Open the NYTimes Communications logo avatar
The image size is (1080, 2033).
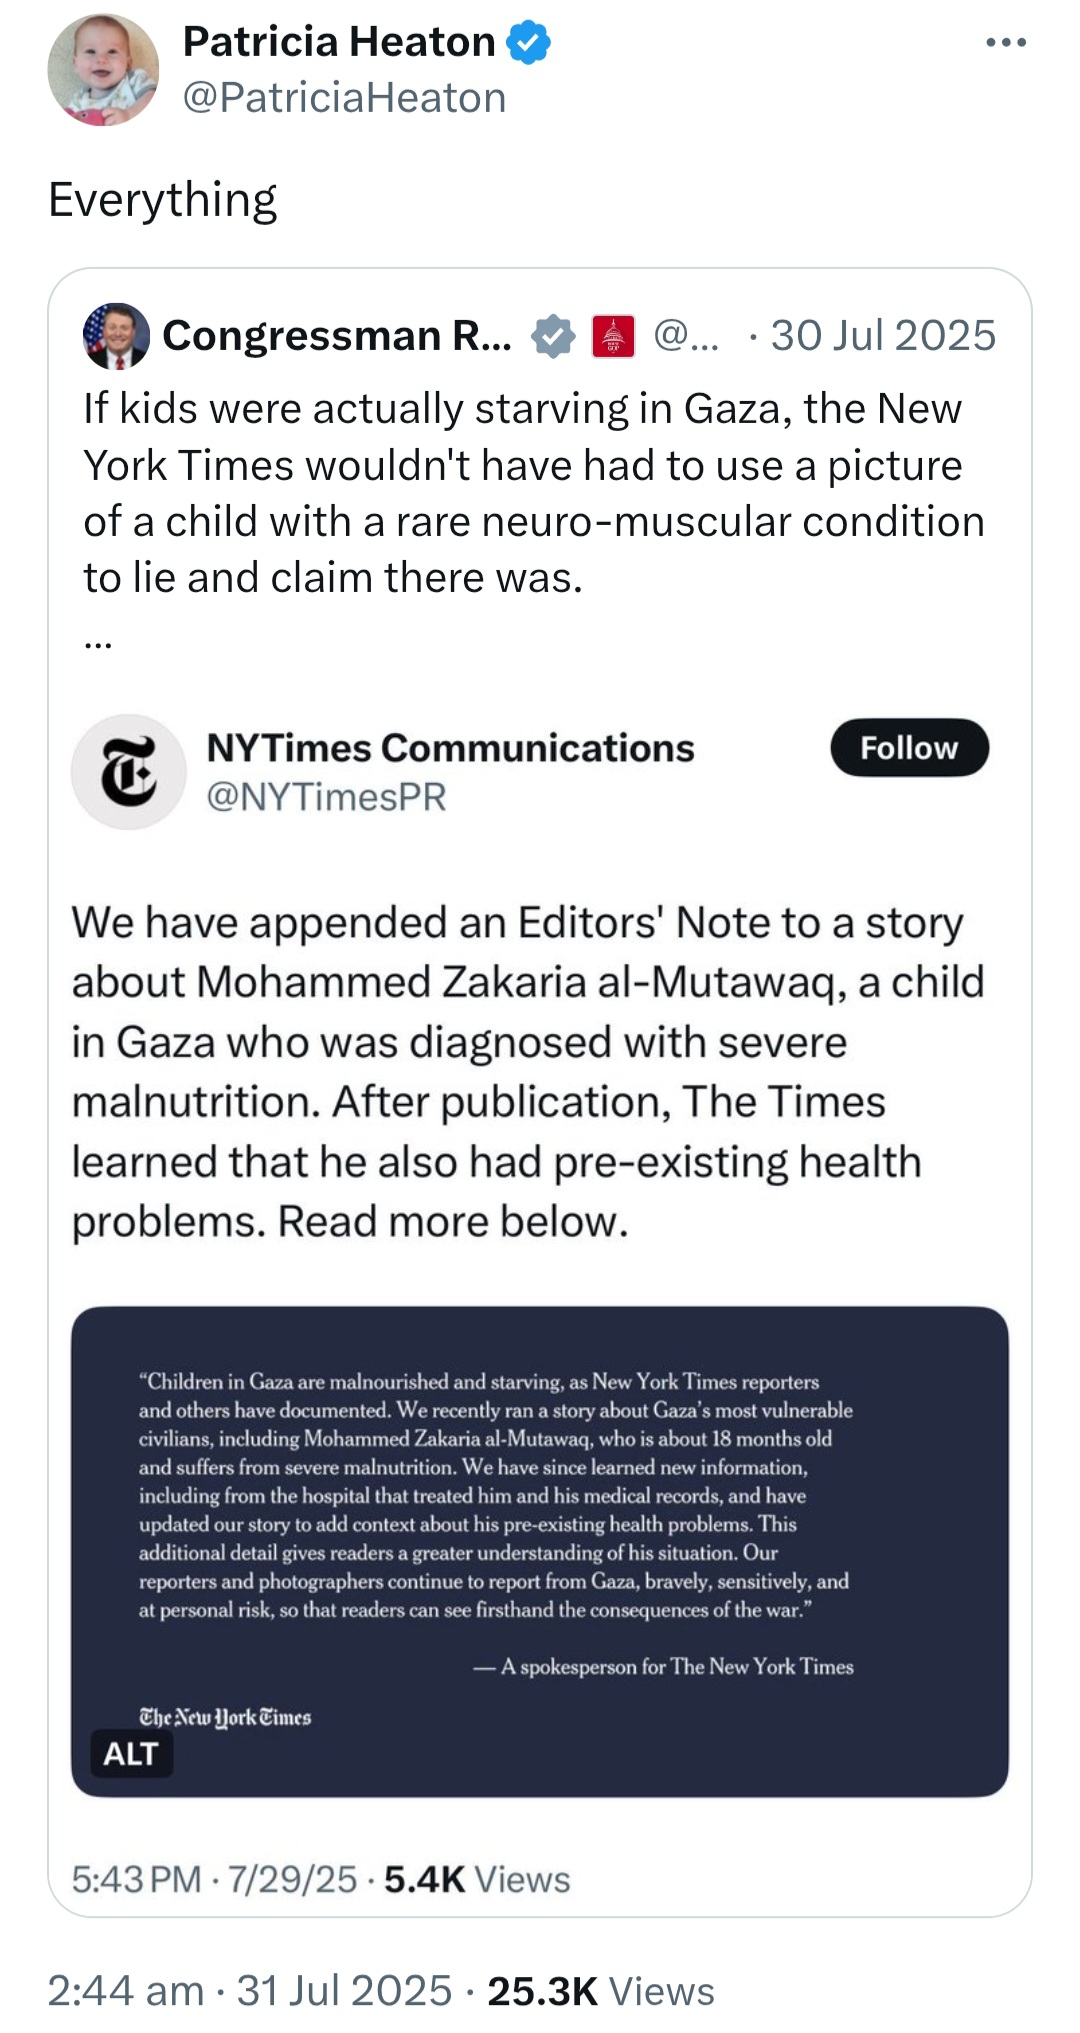click(128, 772)
